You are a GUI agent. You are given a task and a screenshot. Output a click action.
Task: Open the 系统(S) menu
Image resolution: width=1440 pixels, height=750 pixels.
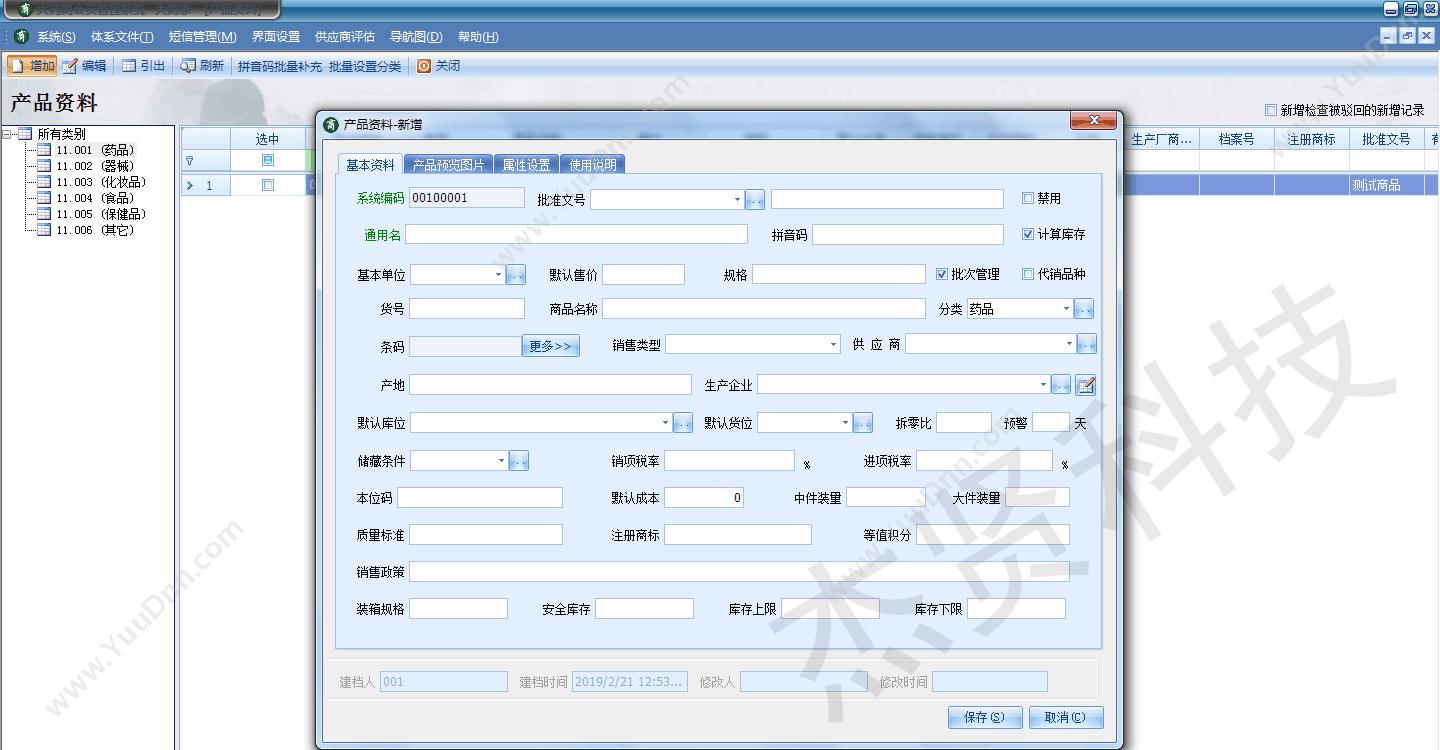(57, 37)
